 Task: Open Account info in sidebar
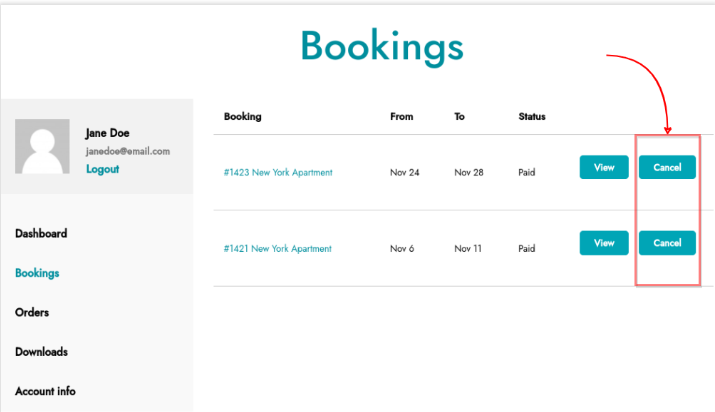45,391
